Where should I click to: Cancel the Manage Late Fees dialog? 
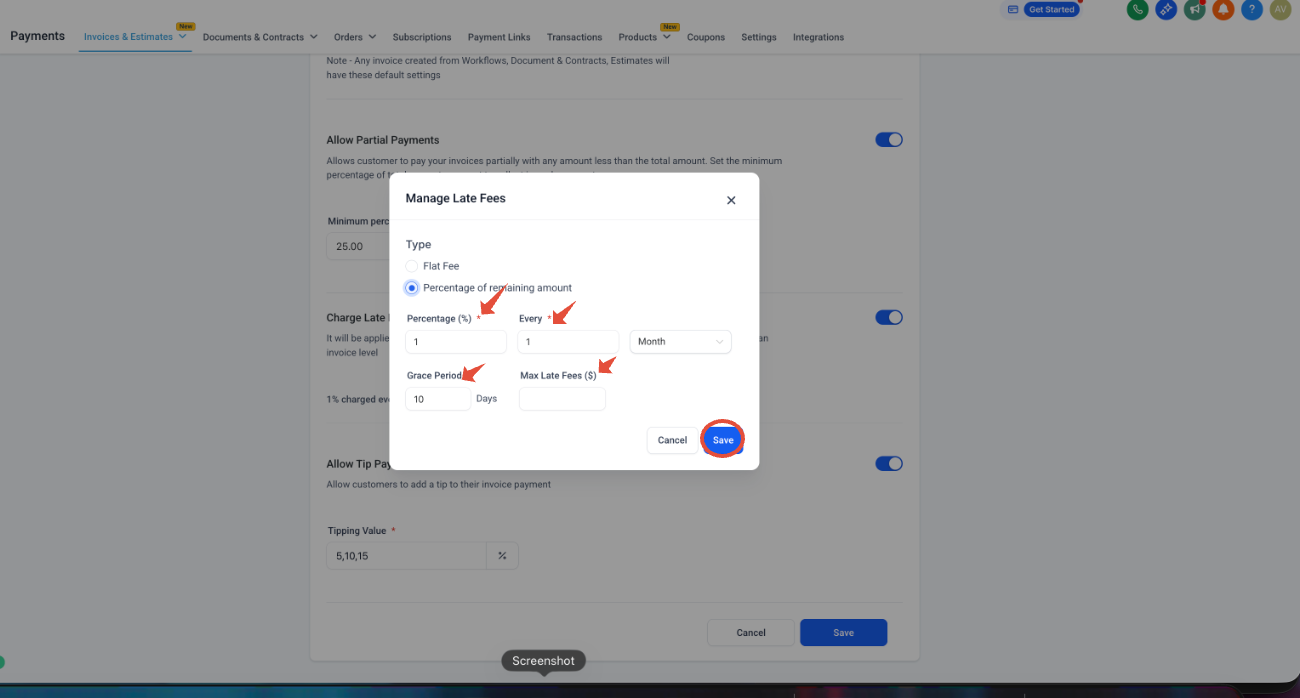672,440
